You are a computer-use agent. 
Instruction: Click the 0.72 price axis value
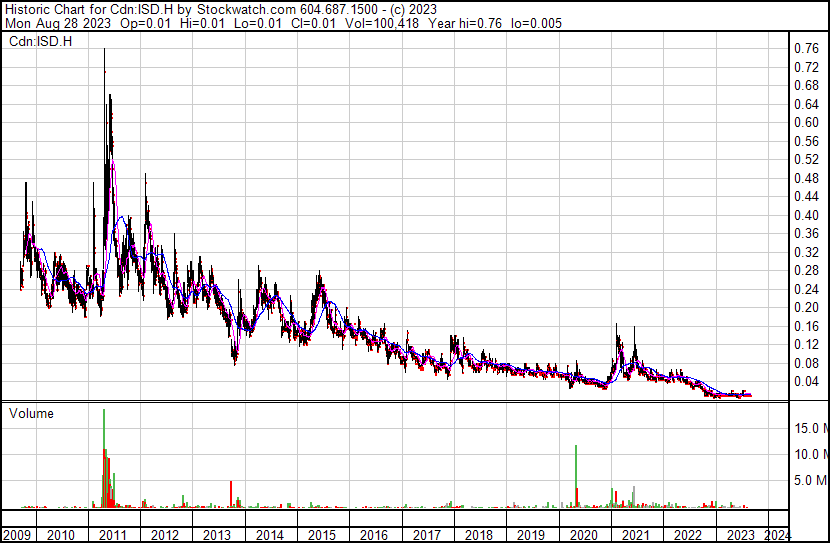click(807, 67)
